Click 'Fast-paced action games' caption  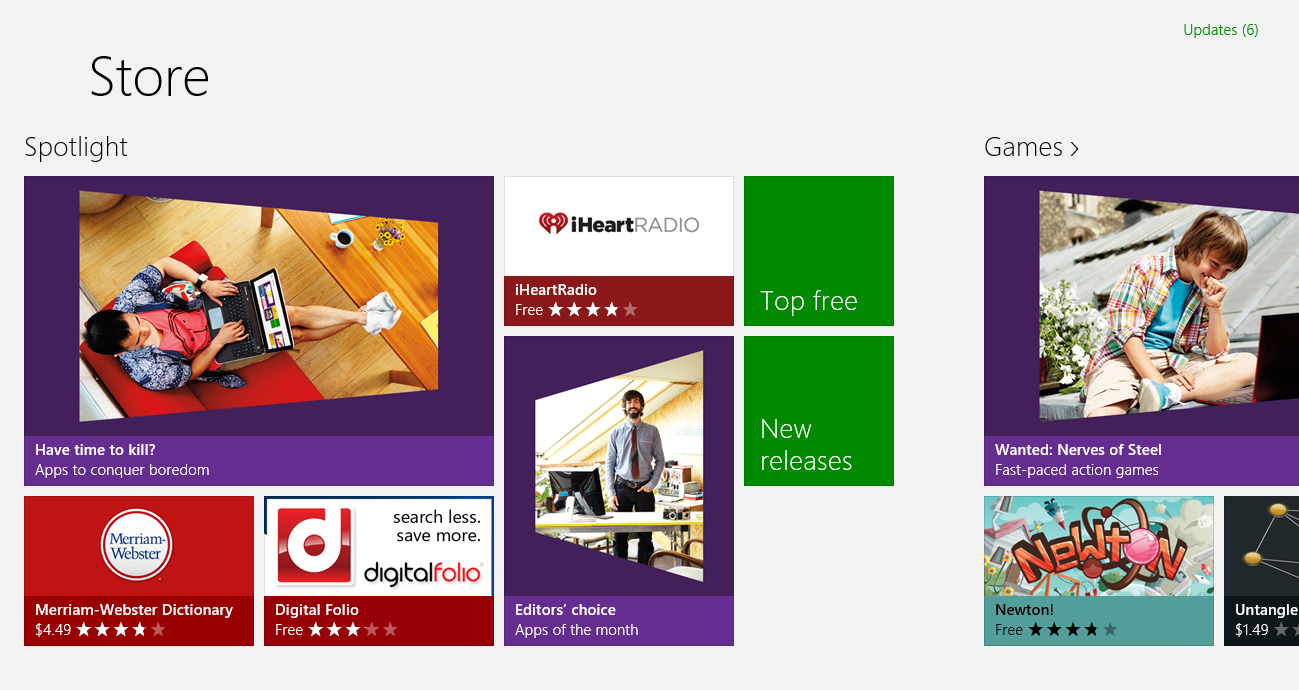1076,470
